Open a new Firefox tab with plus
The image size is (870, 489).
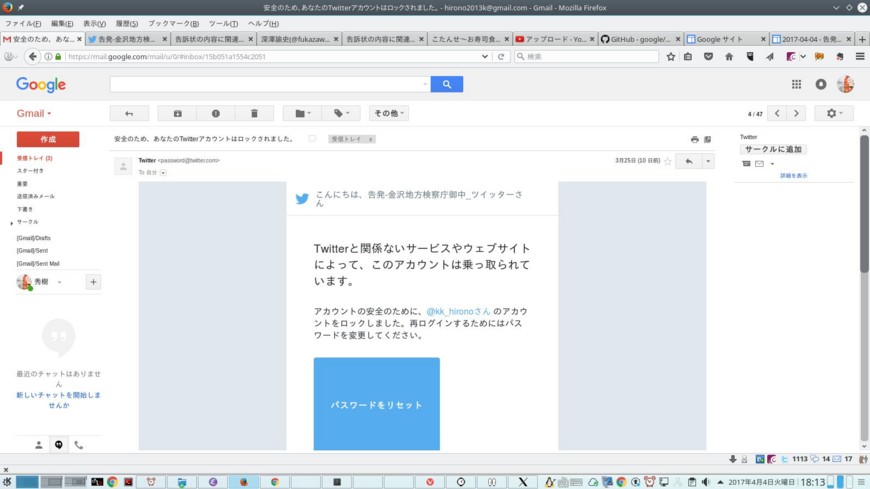(862, 39)
